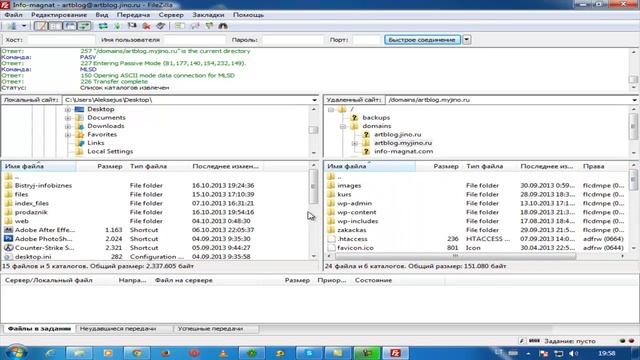Expand the Favorites tree node
Viewport: 640px width, 360px height.
coord(68,135)
